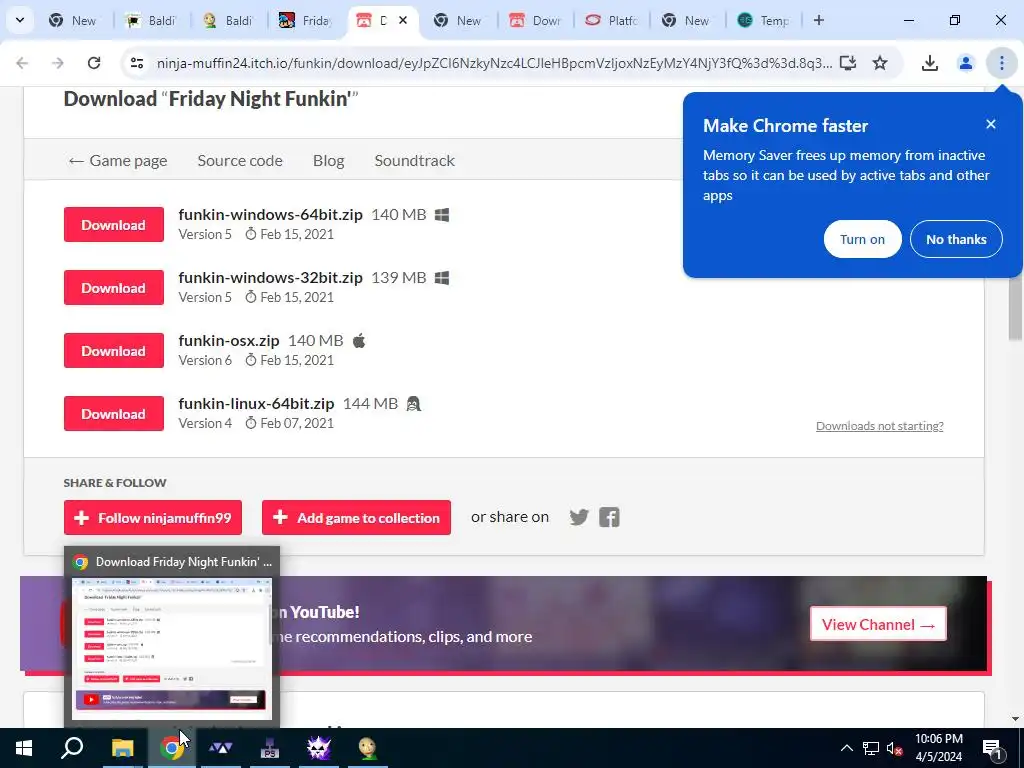Switch to the second Baldi tab
The image size is (1024, 768).
pyautogui.click(x=229, y=20)
